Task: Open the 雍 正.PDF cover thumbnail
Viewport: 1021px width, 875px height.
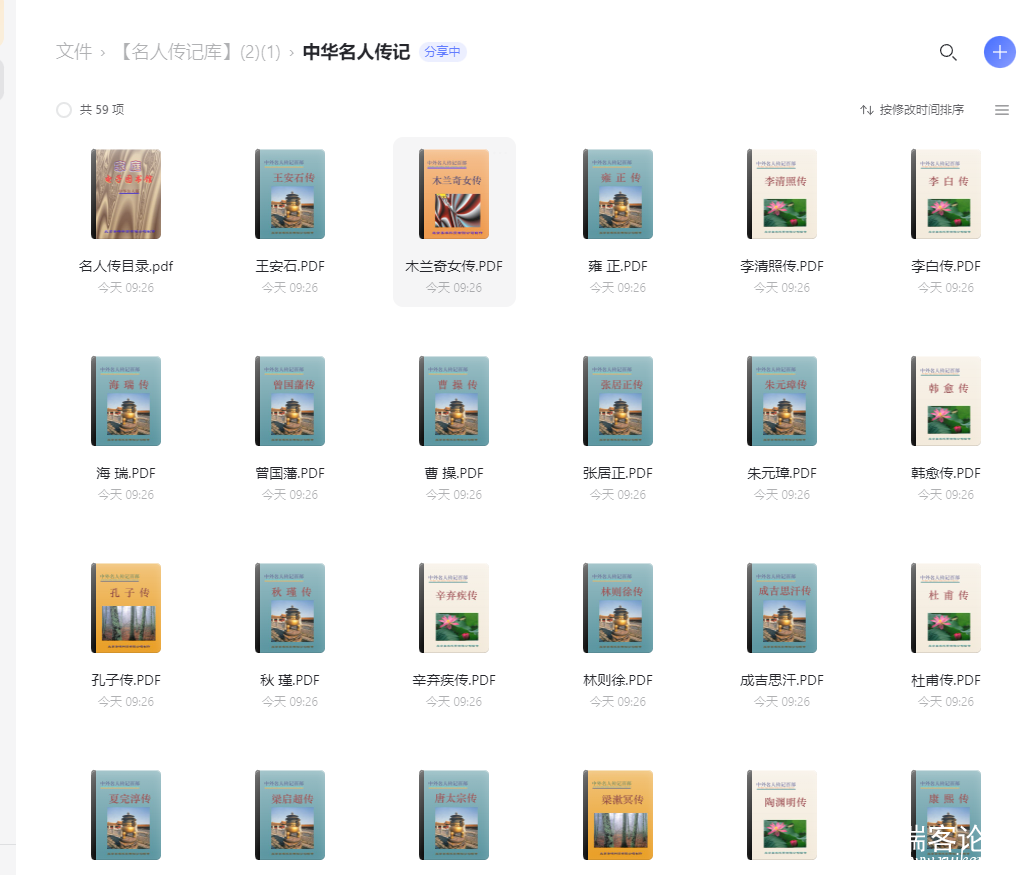Action: coord(618,194)
